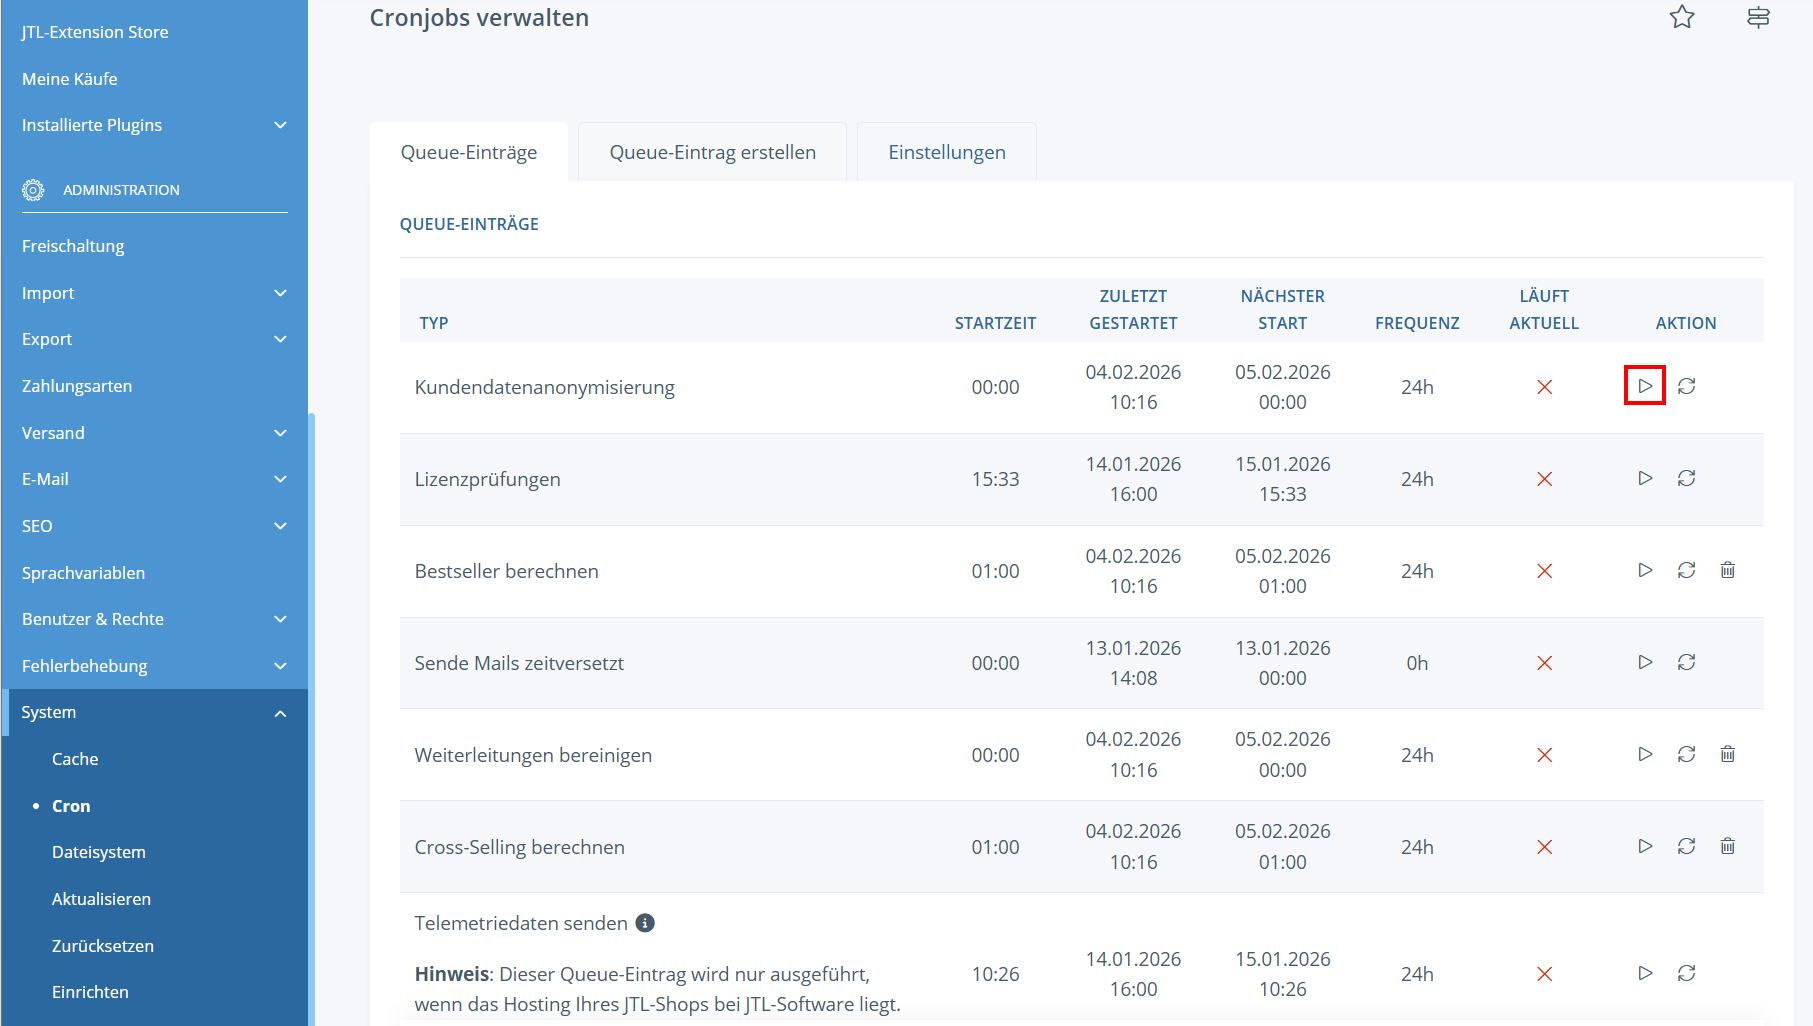Screen dimensions: 1813x1026
Task: Delete the Bestseller berechnen cron job
Action: 1727,570
